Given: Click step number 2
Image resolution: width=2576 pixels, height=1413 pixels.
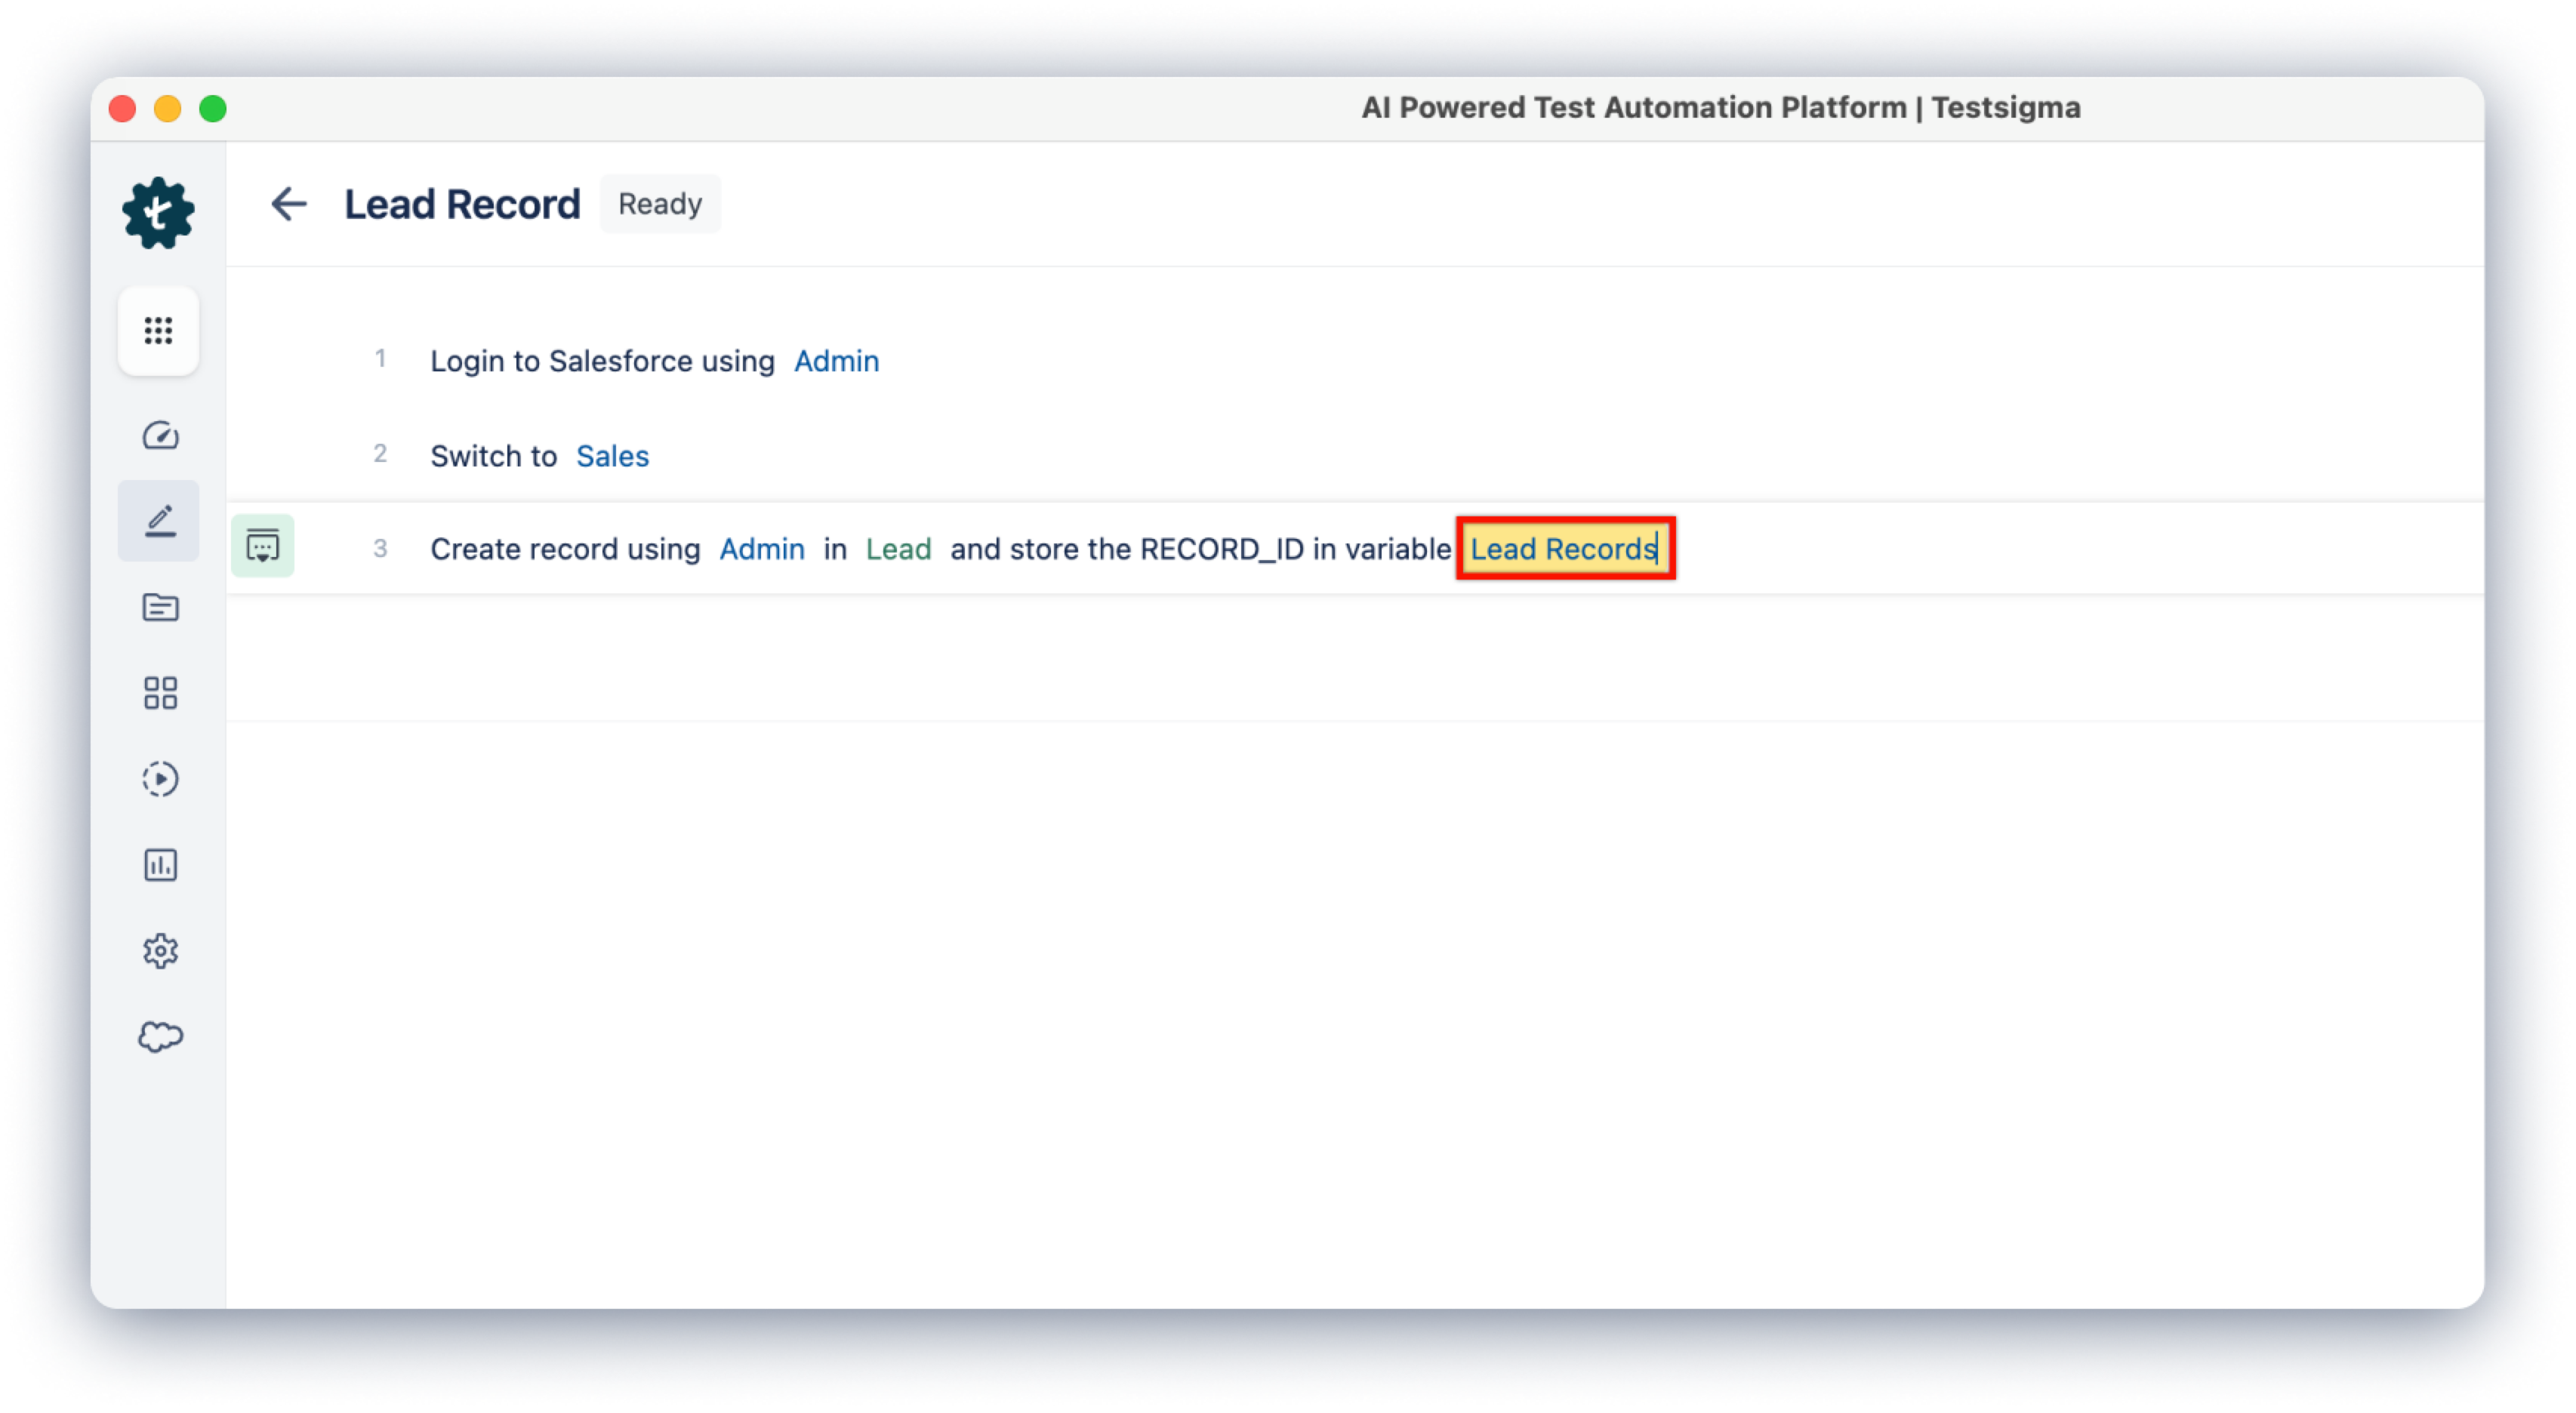Looking at the screenshot, I should coord(380,454).
